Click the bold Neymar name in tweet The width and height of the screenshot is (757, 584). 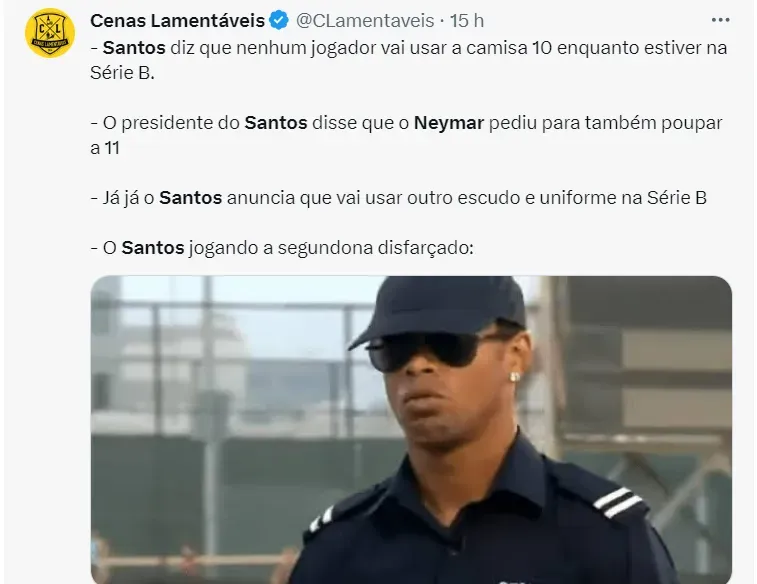click(x=449, y=123)
